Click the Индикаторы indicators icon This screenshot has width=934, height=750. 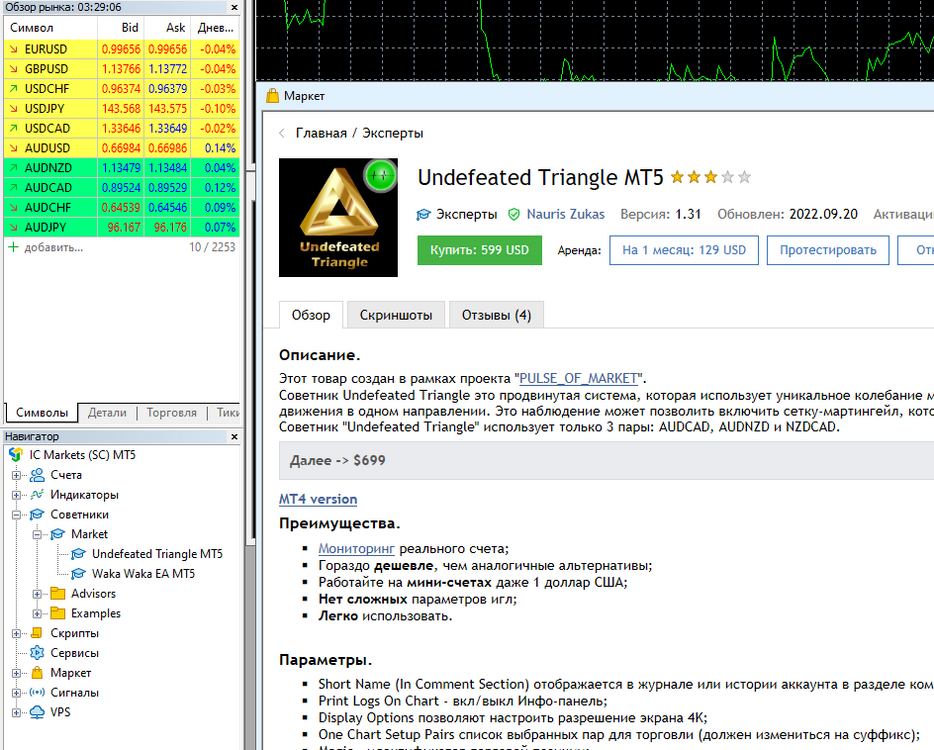[x=37, y=494]
